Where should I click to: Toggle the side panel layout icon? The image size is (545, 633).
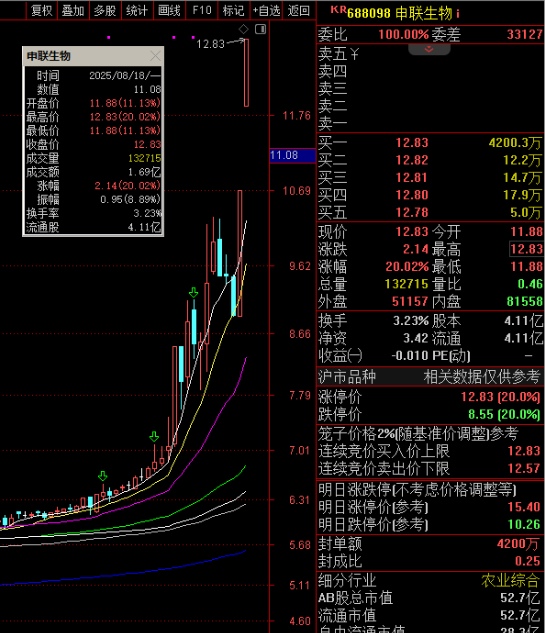[260, 29]
